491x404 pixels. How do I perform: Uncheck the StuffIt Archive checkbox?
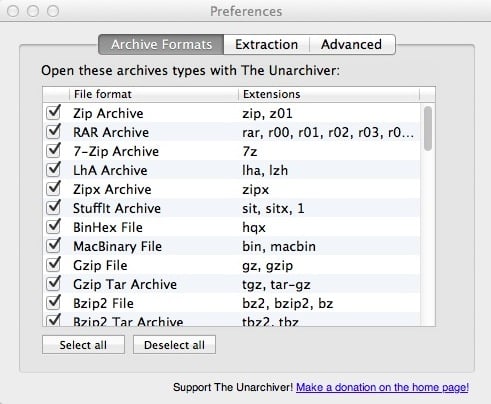[53, 208]
